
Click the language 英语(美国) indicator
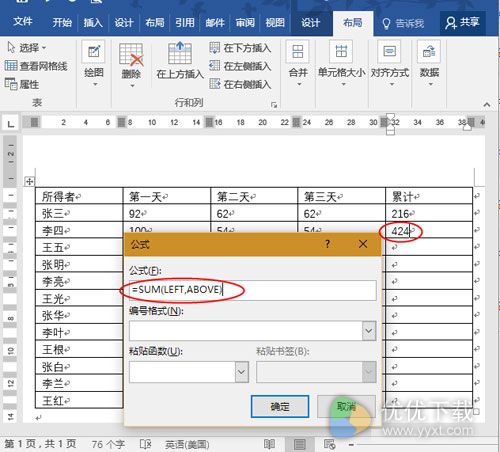[x=187, y=444]
